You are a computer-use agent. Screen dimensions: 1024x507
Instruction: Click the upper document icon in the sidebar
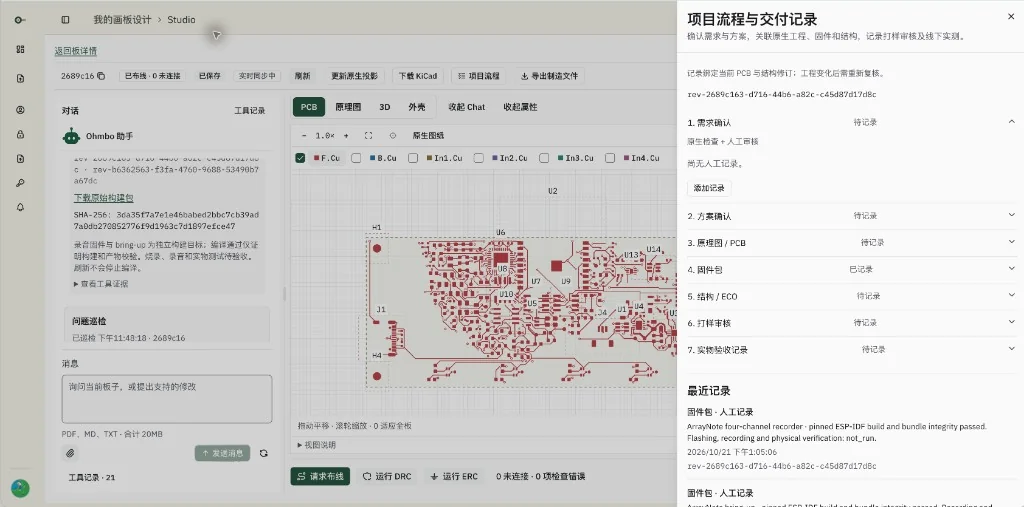point(20,78)
